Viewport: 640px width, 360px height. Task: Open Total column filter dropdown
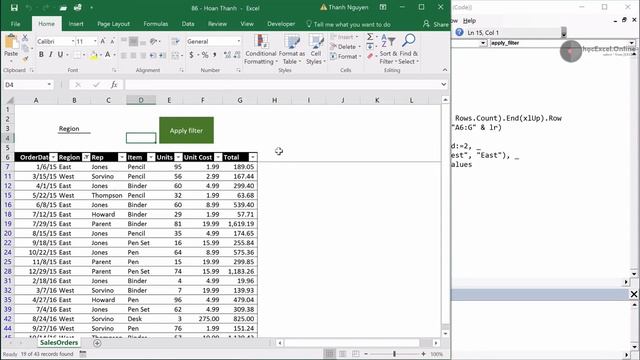253,157
